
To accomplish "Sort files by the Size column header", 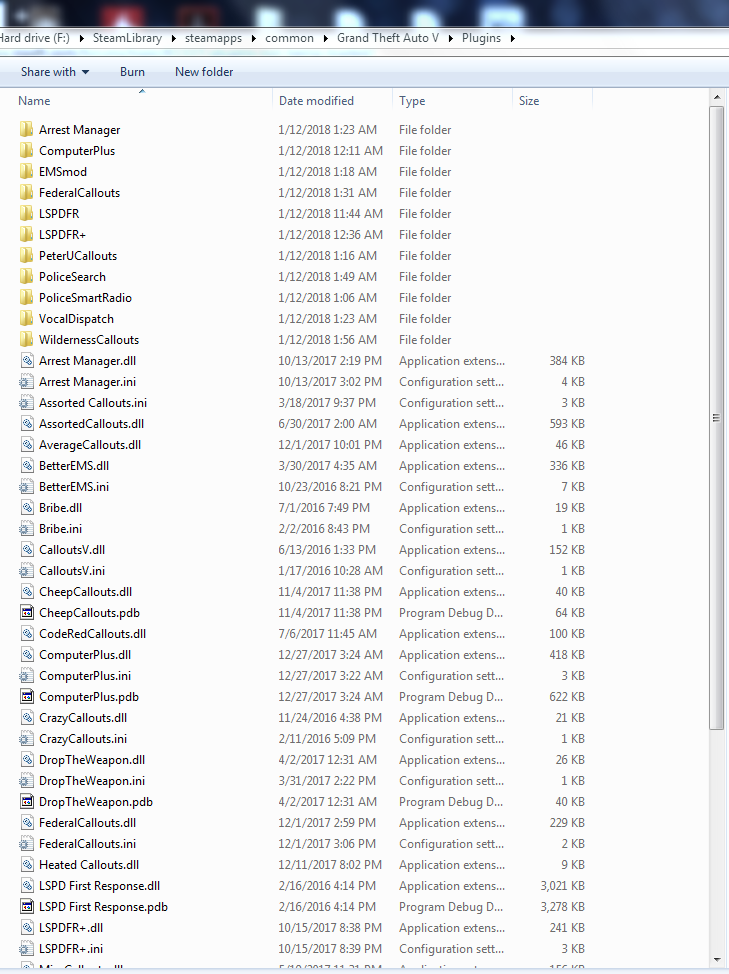I will [552, 101].
